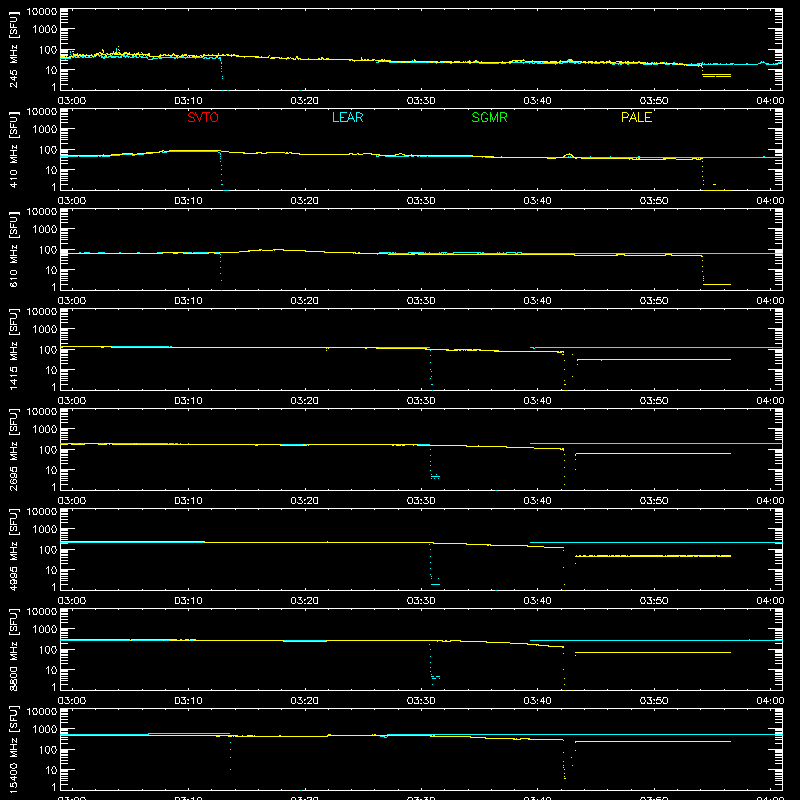The image size is (800, 800).
Task: Click the 04:00 time label below the 245 MHz plot
Action: [x=770, y=101]
